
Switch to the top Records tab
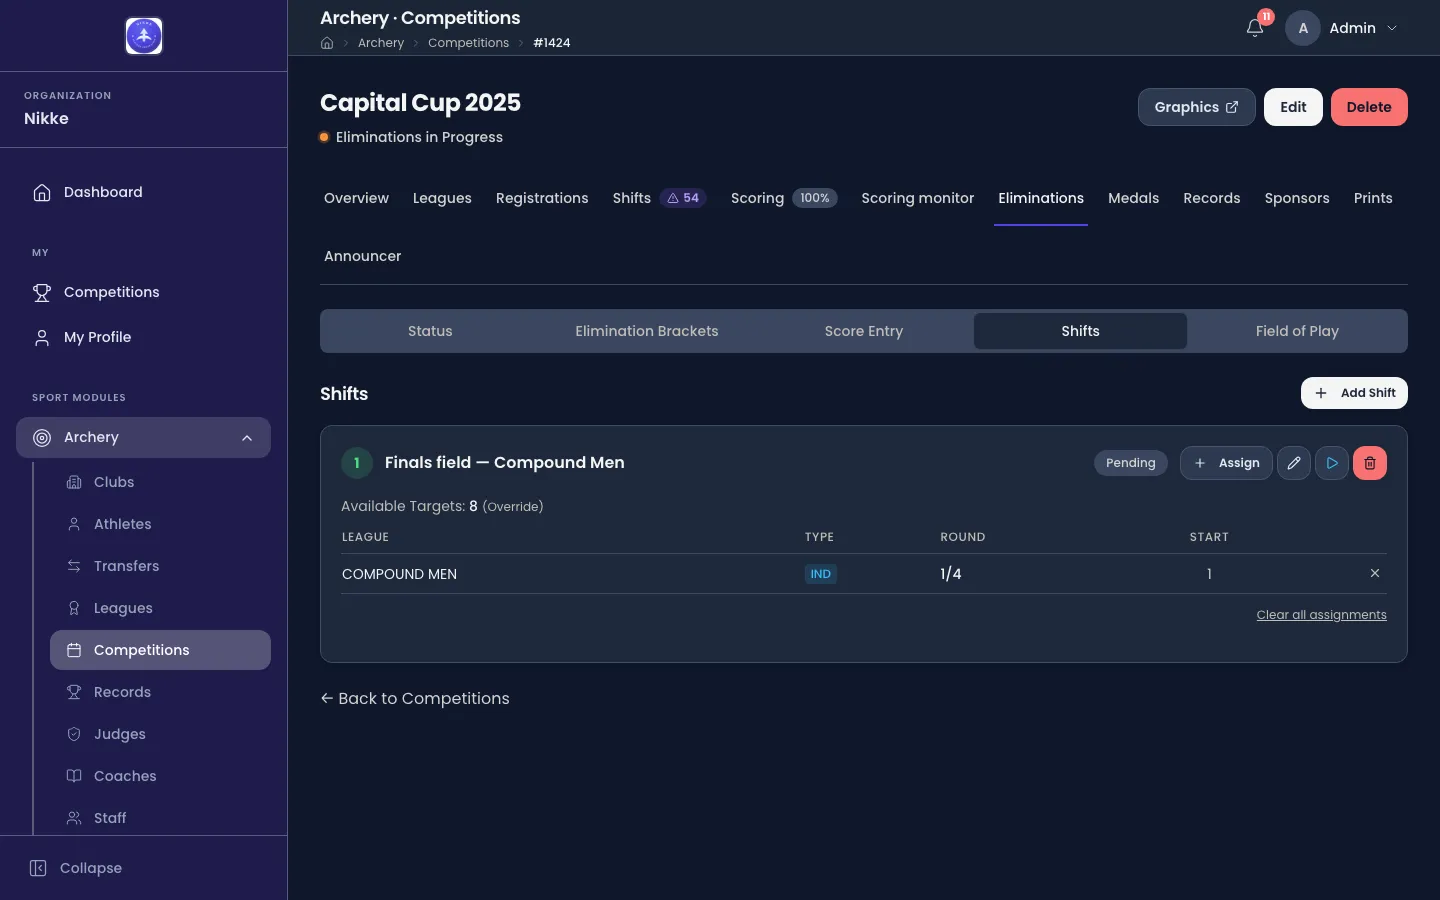1212,198
